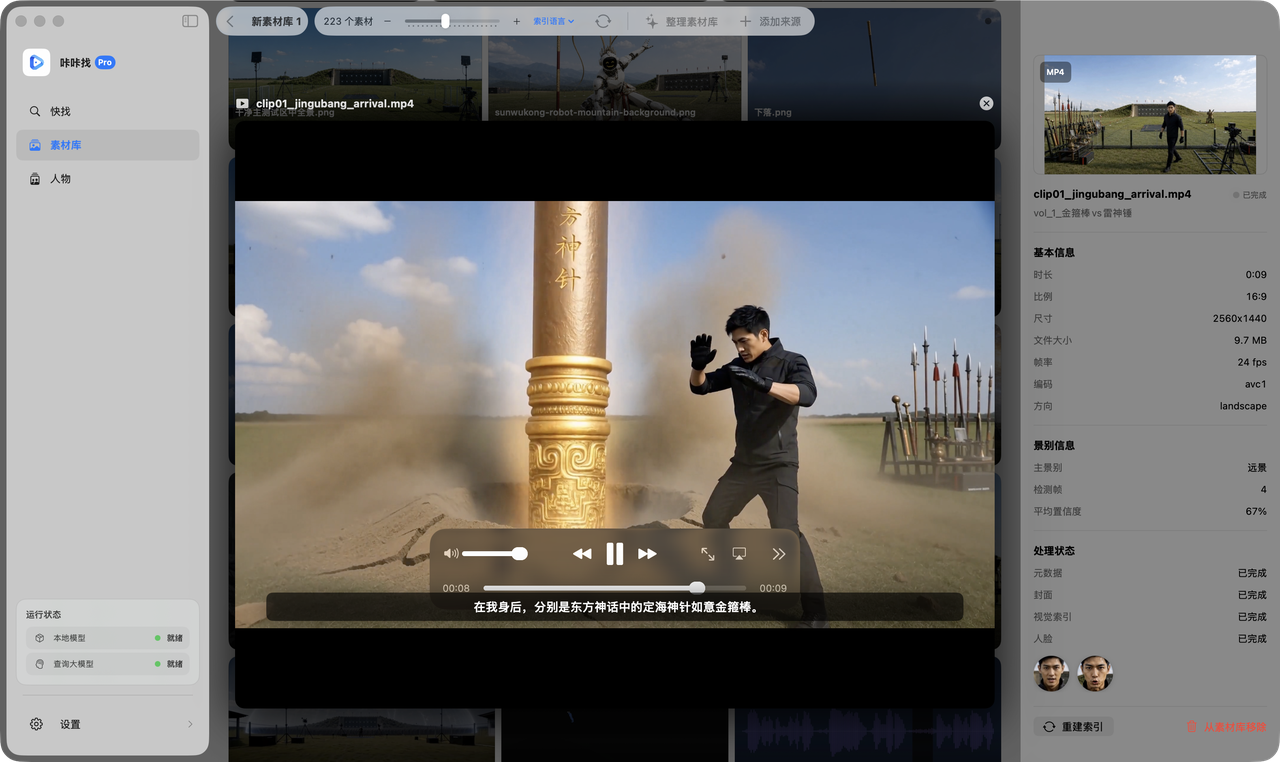The image size is (1280, 762).
Task: Click the folder label vol_1_金箍棒 vs 雷神锤
Action: coord(1083,213)
